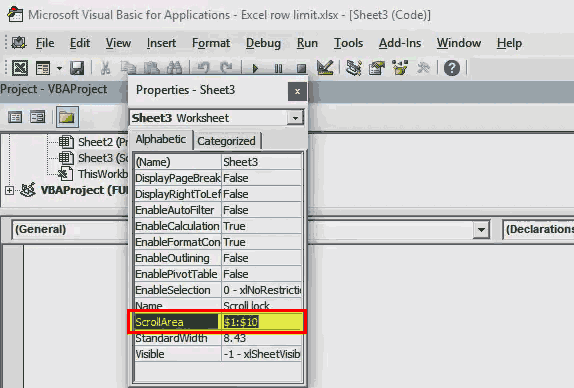This screenshot has height=388, width=574.
Task: Click the Save toolbar icon
Action: click(x=77, y=68)
